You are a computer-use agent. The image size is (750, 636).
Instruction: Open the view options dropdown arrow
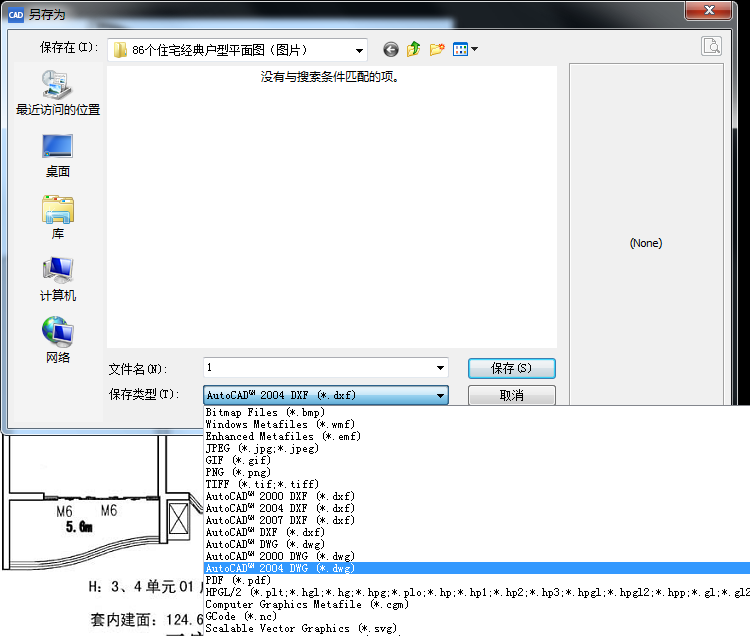tap(474, 49)
